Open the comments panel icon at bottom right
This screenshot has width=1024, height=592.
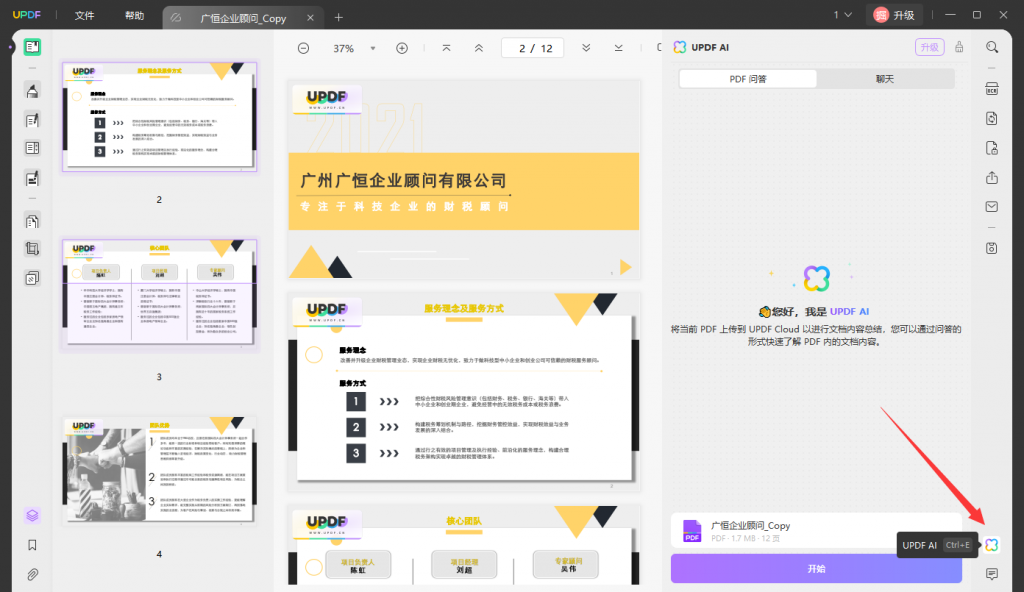991,574
